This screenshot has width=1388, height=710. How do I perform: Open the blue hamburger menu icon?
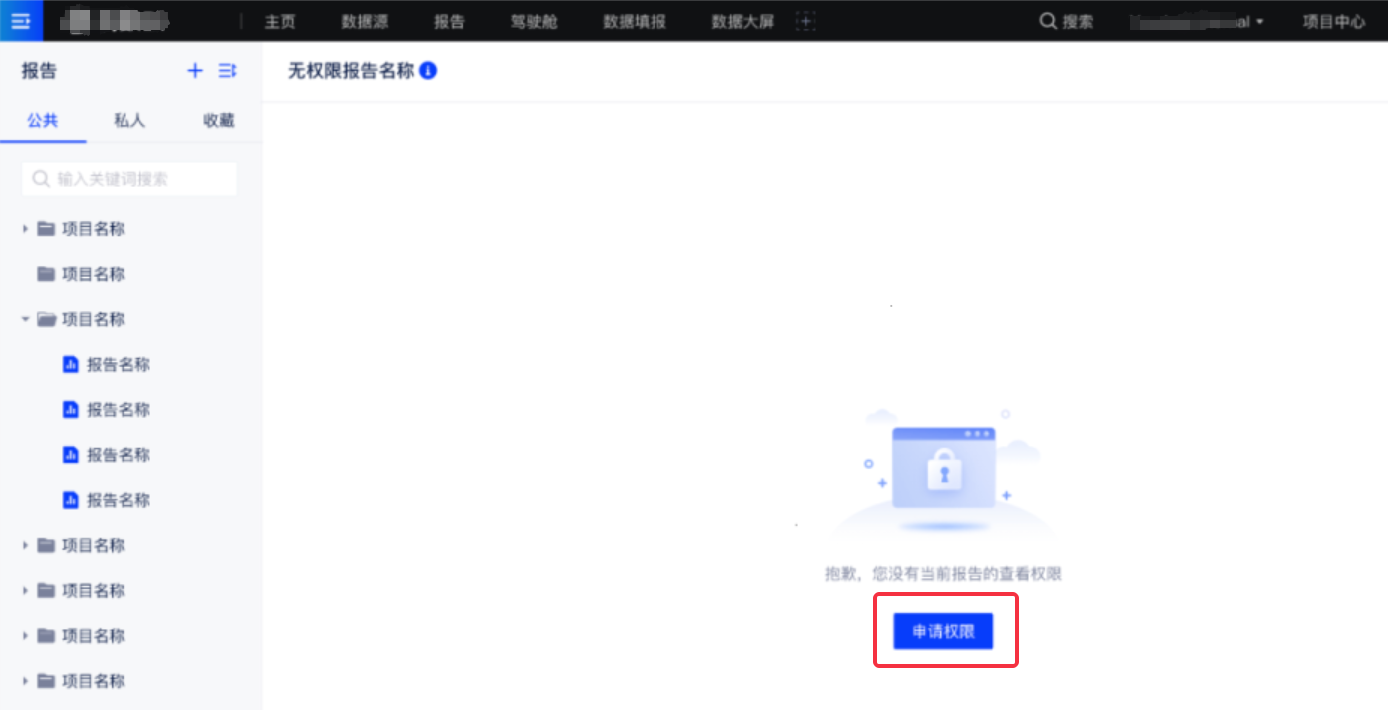point(21,21)
